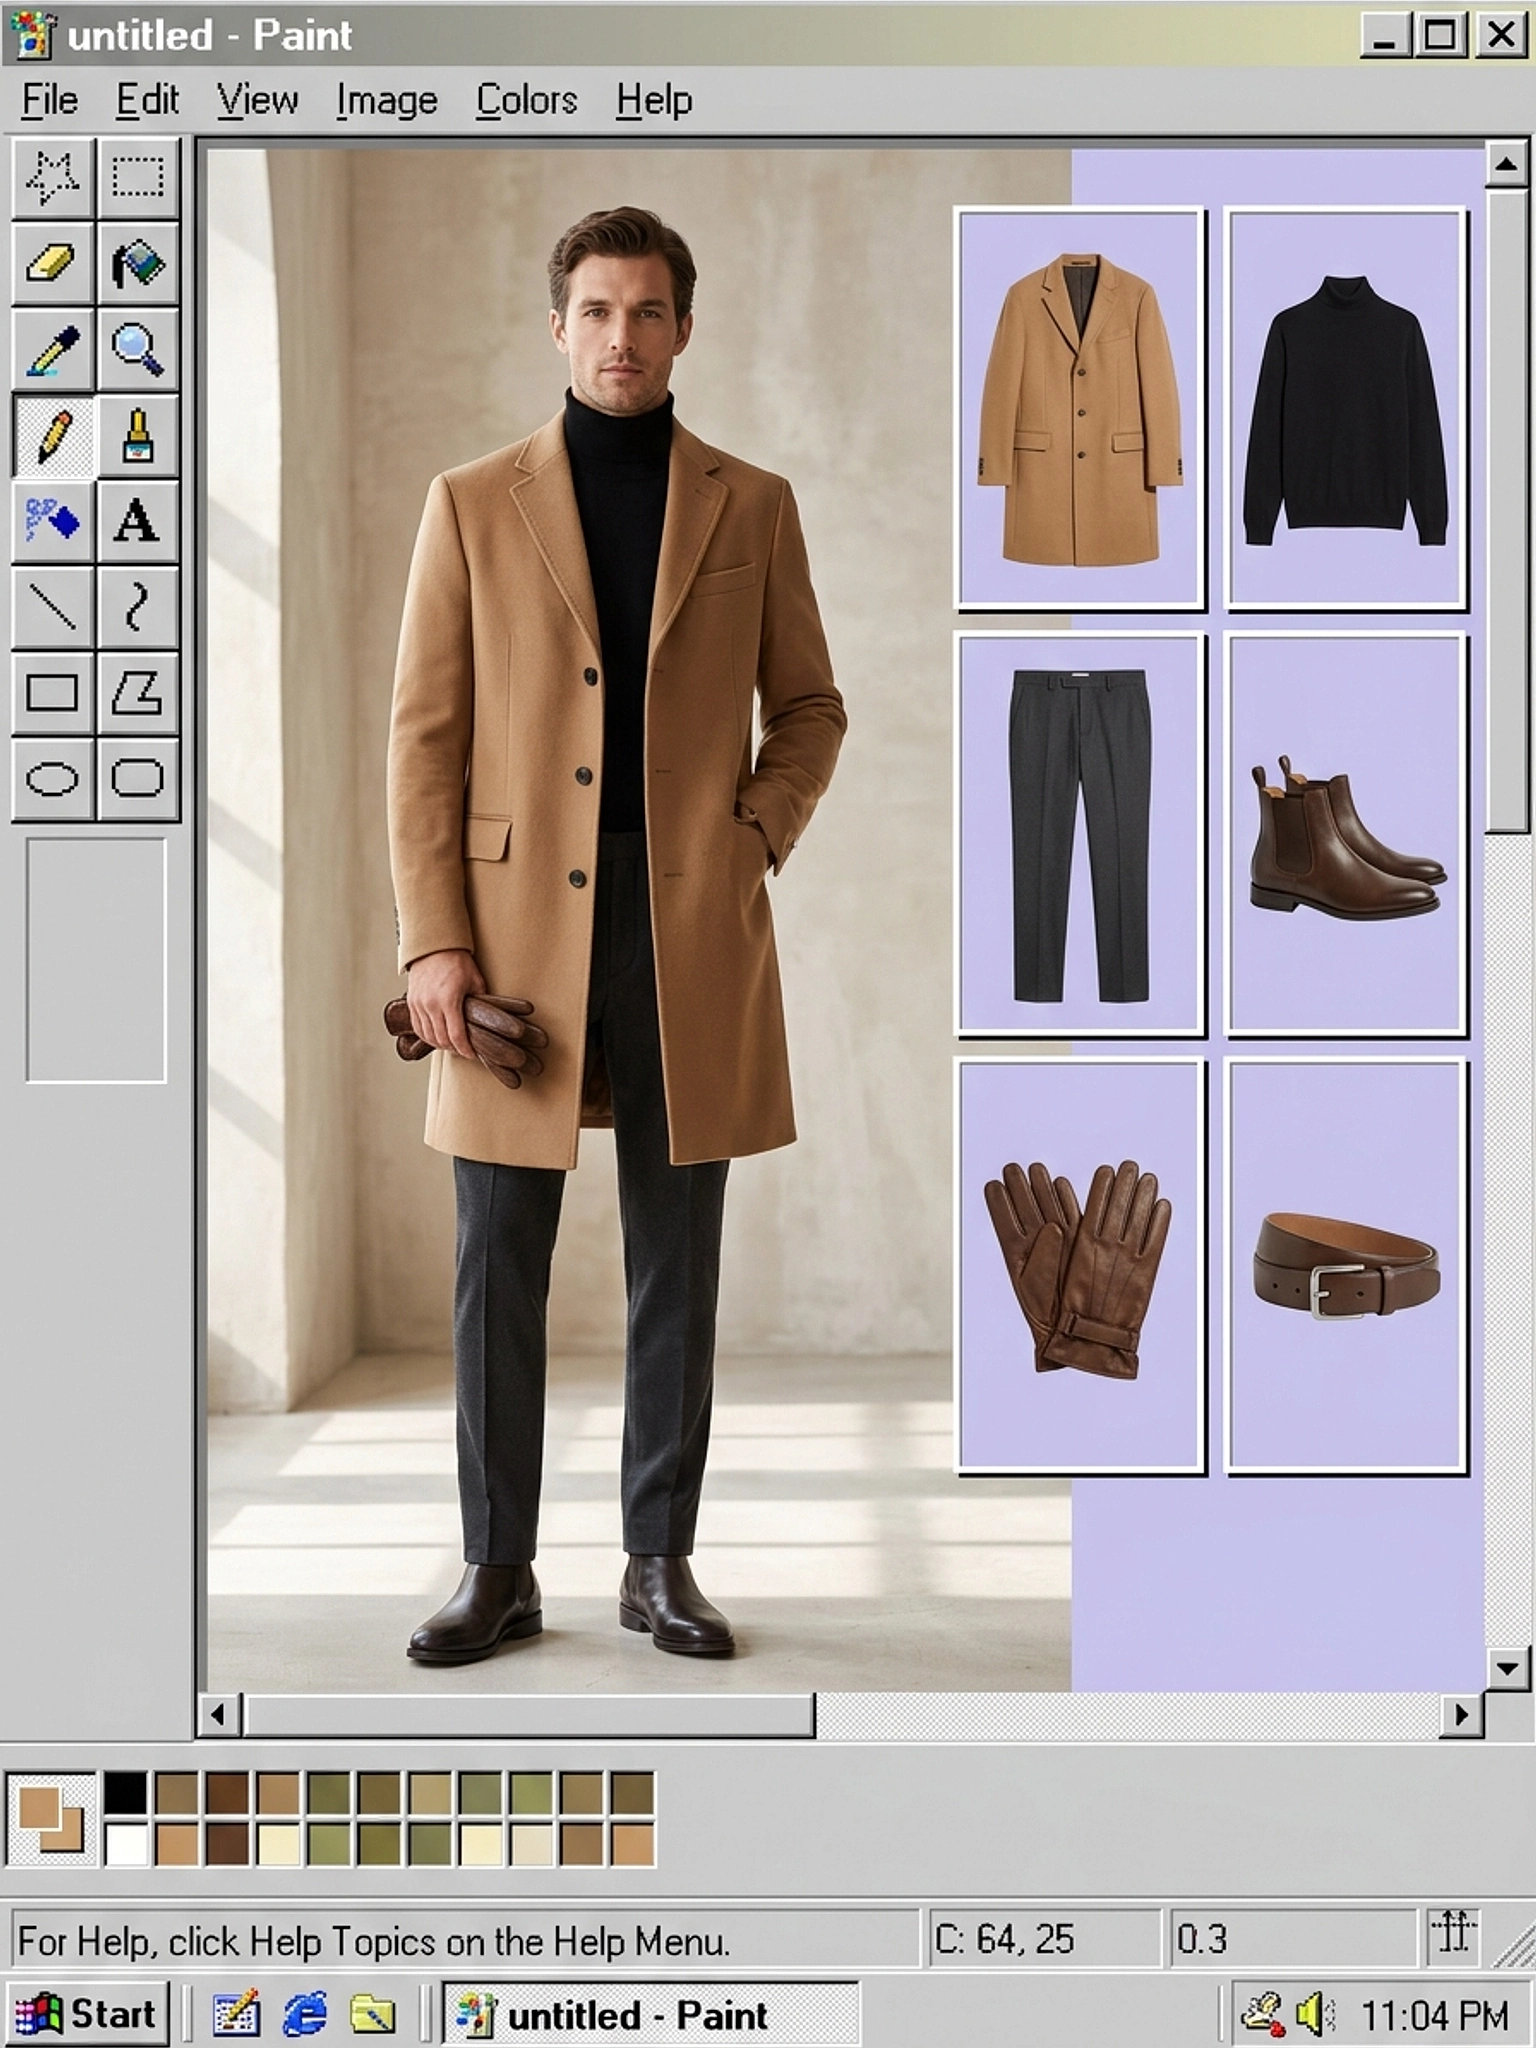The width and height of the screenshot is (1536, 2048).
Task: Click the camel coat thumbnail
Action: (x=1079, y=408)
